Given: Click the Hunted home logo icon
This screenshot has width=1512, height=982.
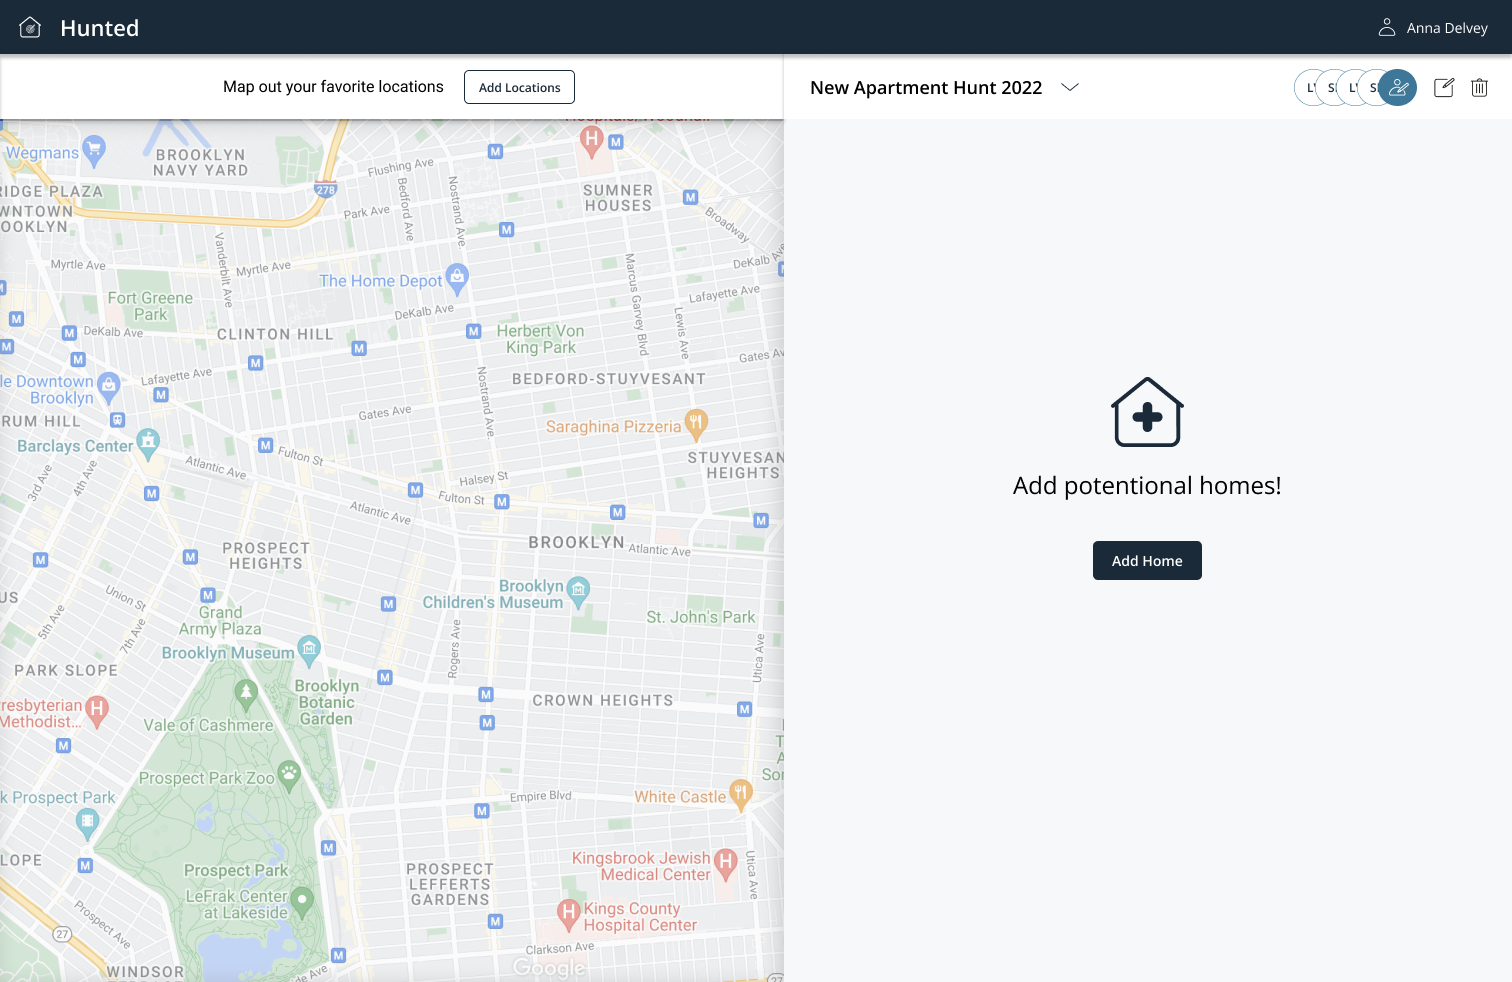Looking at the screenshot, I should click(x=30, y=28).
